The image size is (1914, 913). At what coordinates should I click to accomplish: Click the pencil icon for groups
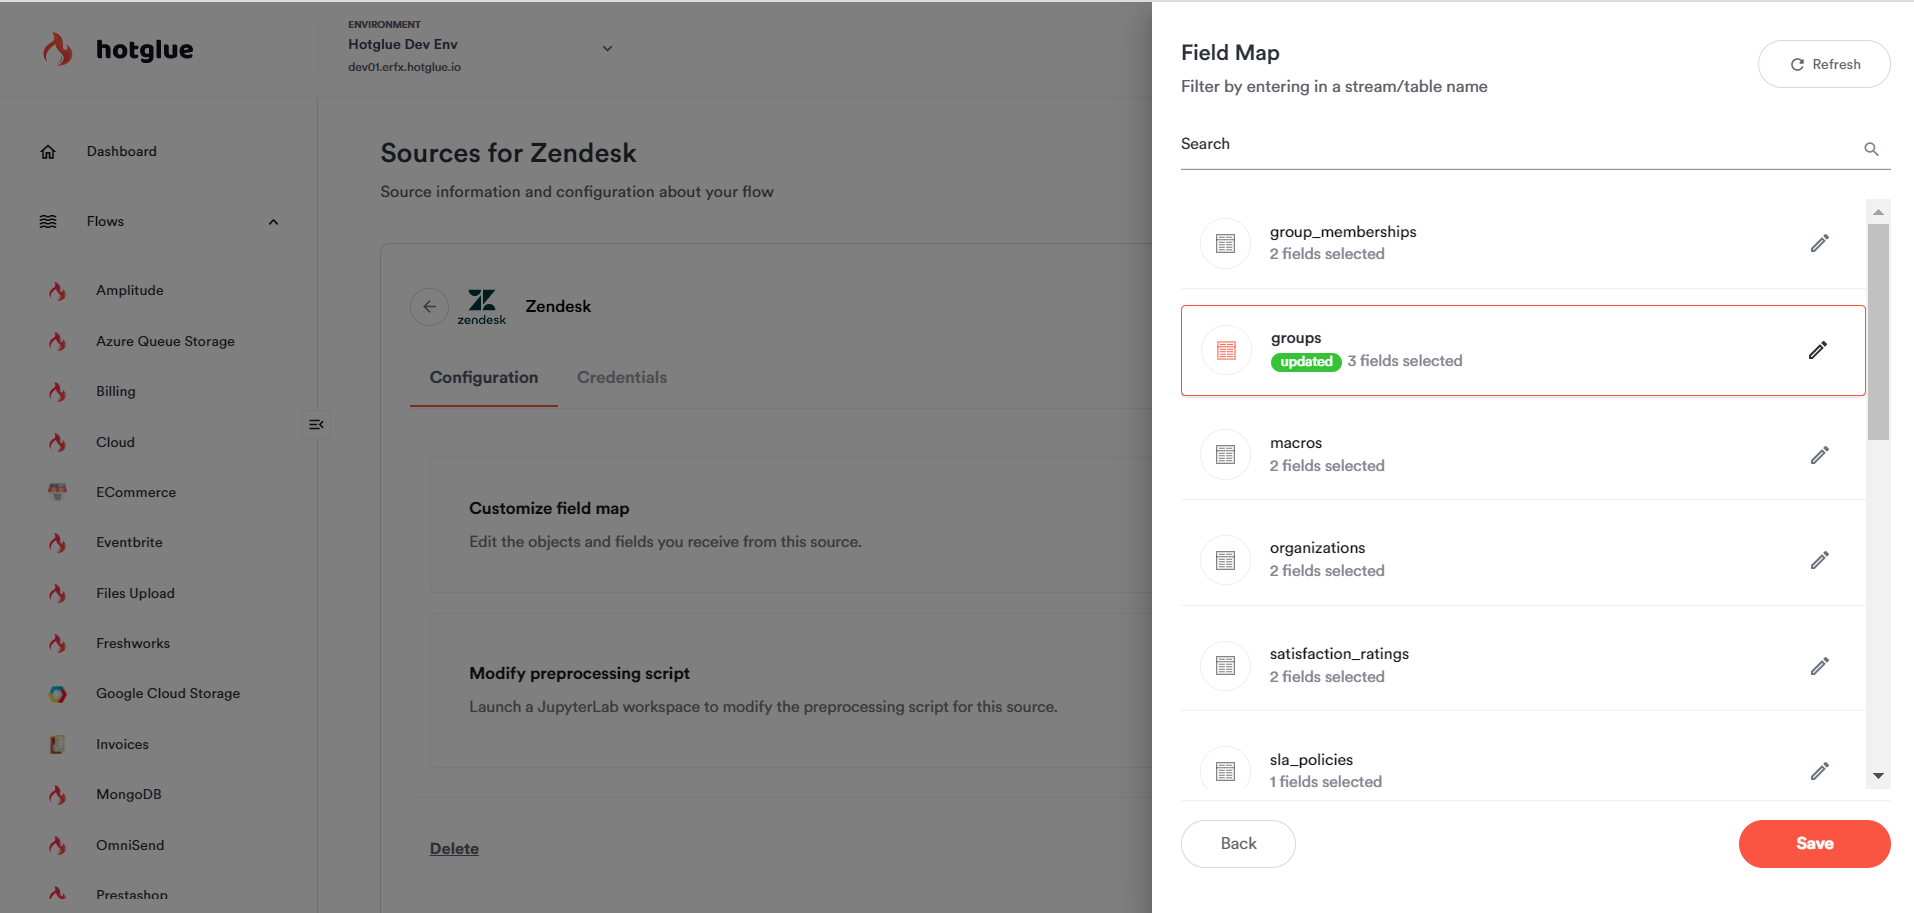1817,350
